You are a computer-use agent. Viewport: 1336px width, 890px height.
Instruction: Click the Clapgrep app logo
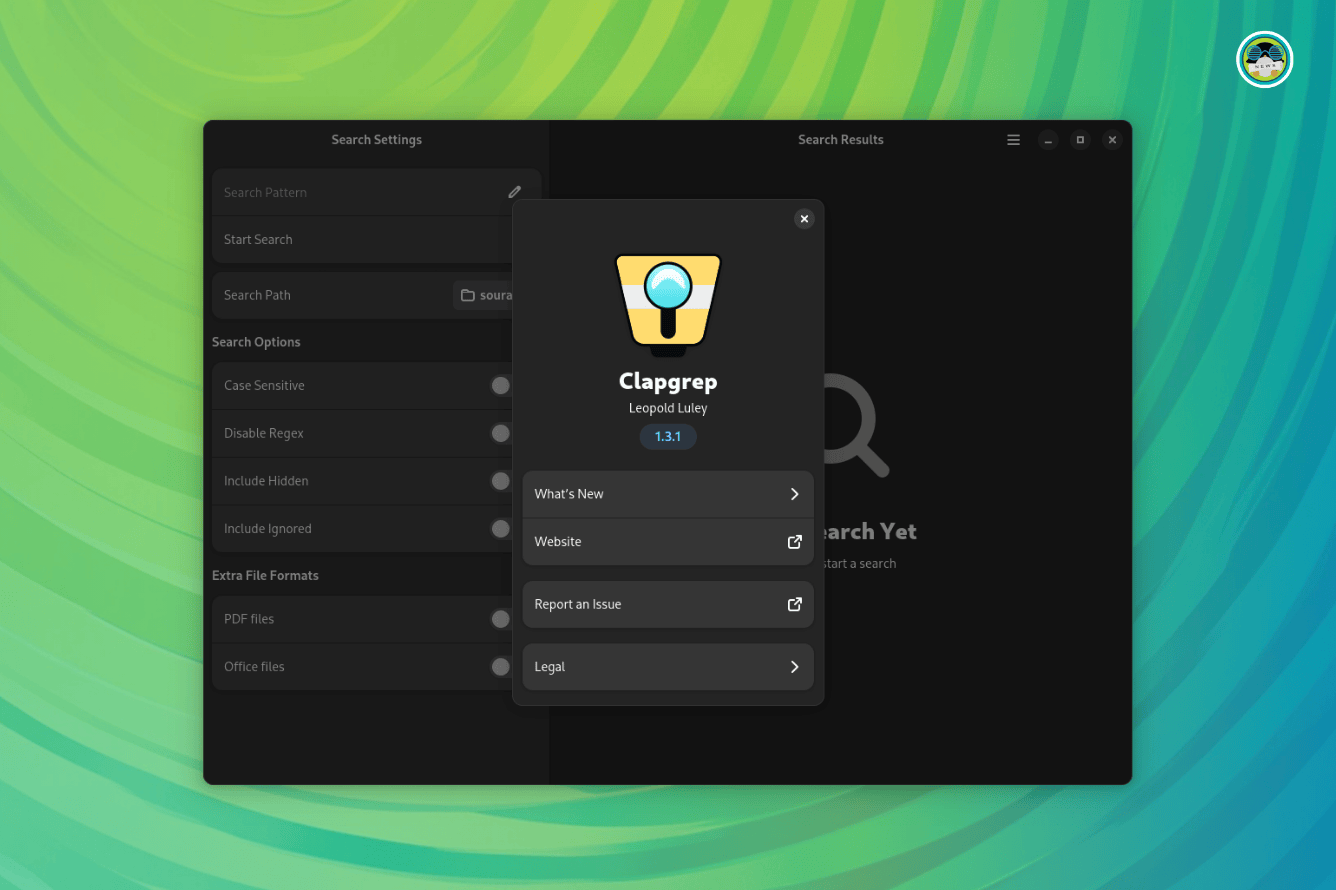point(668,304)
